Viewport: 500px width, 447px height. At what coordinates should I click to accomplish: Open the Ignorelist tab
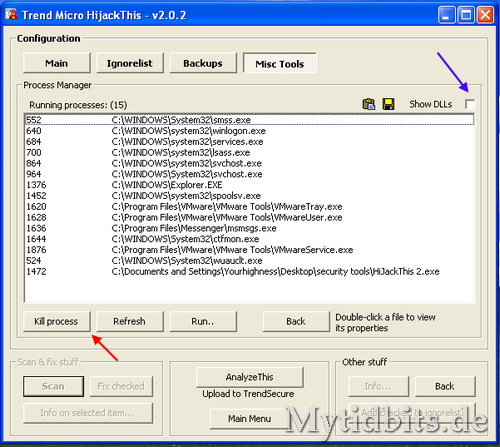click(130, 63)
